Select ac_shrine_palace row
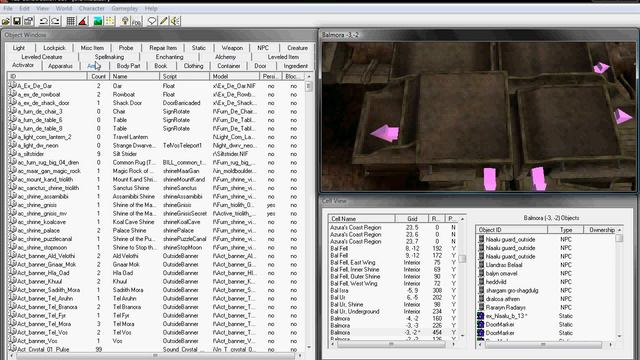The width and height of the screenshot is (640, 360). pos(156,230)
